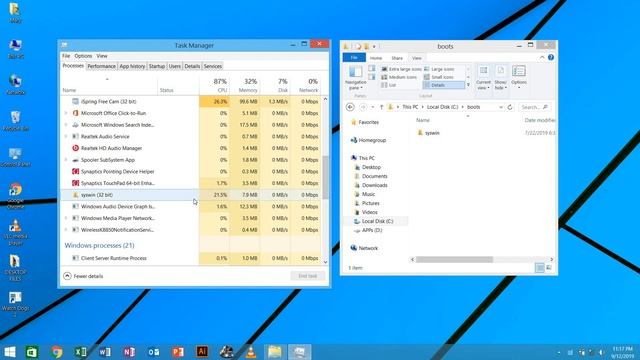Switch Explorer to details view icon in status bar
The image size is (640, 360).
point(540,268)
